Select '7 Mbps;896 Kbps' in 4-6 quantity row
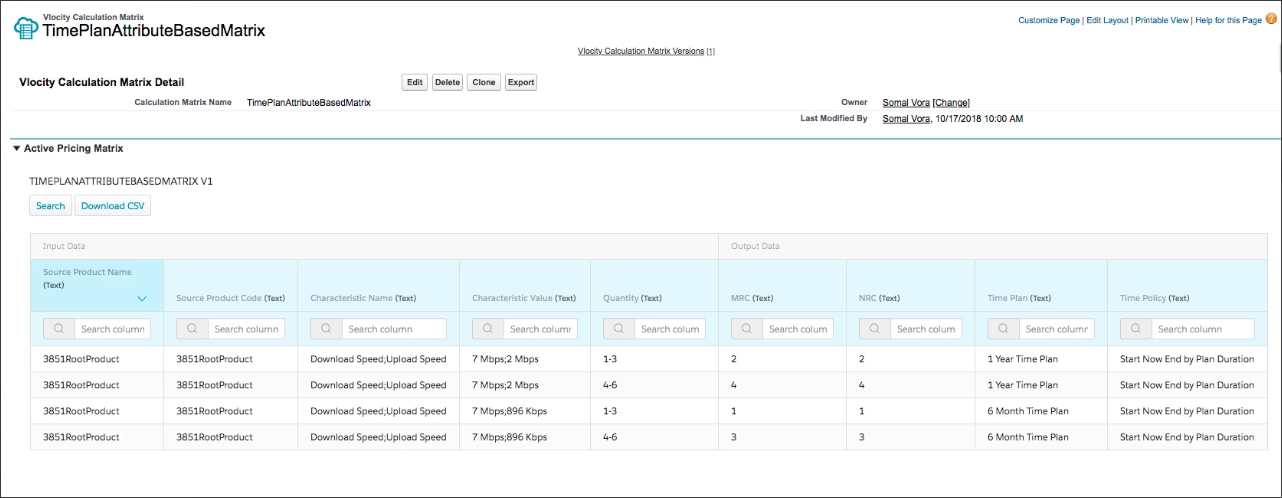This screenshot has width=1282, height=498. point(510,437)
